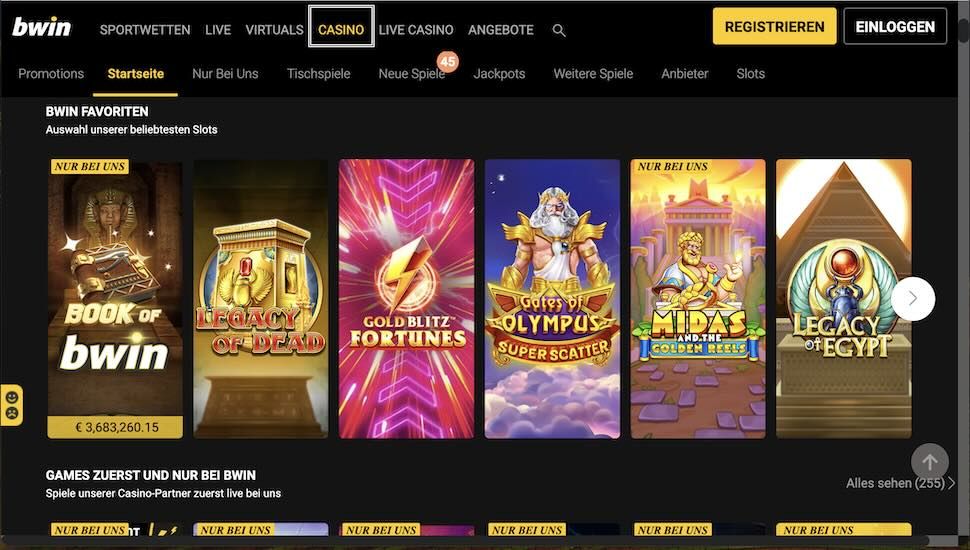Image resolution: width=970 pixels, height=550 pixels.
Task: Click the bwin logo
Action: coord(41,27)
